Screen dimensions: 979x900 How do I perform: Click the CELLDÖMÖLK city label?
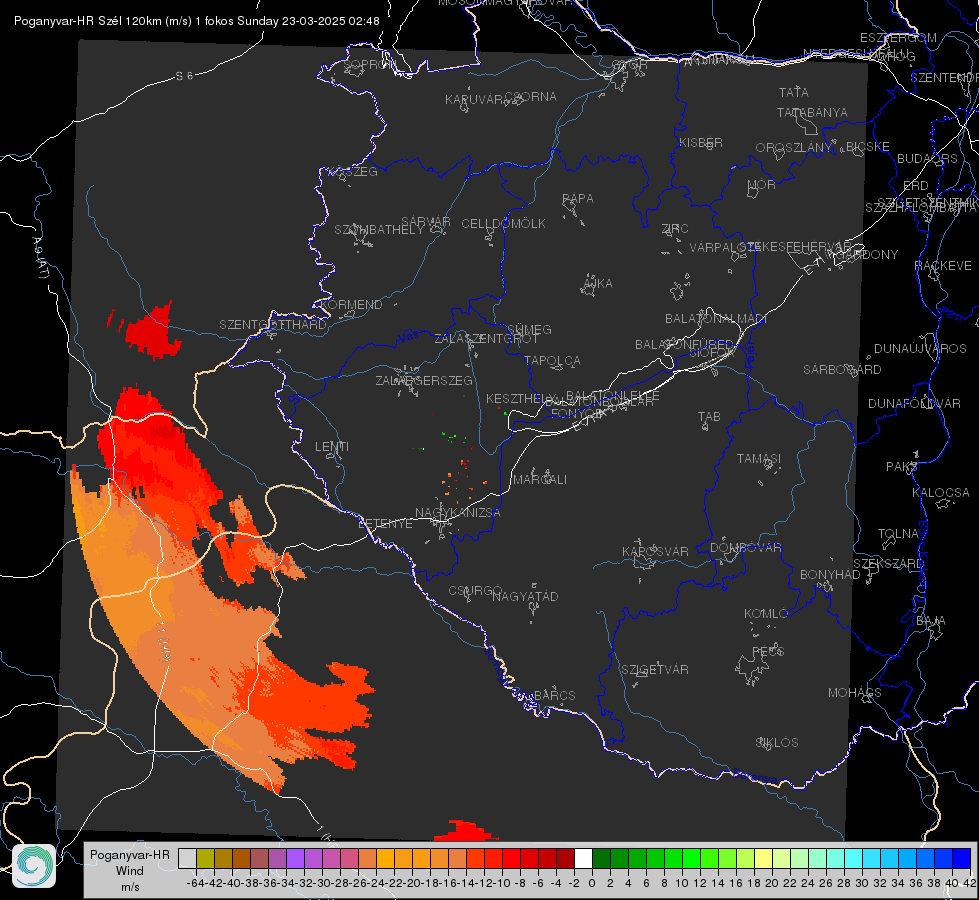click(x=504, y=224)
